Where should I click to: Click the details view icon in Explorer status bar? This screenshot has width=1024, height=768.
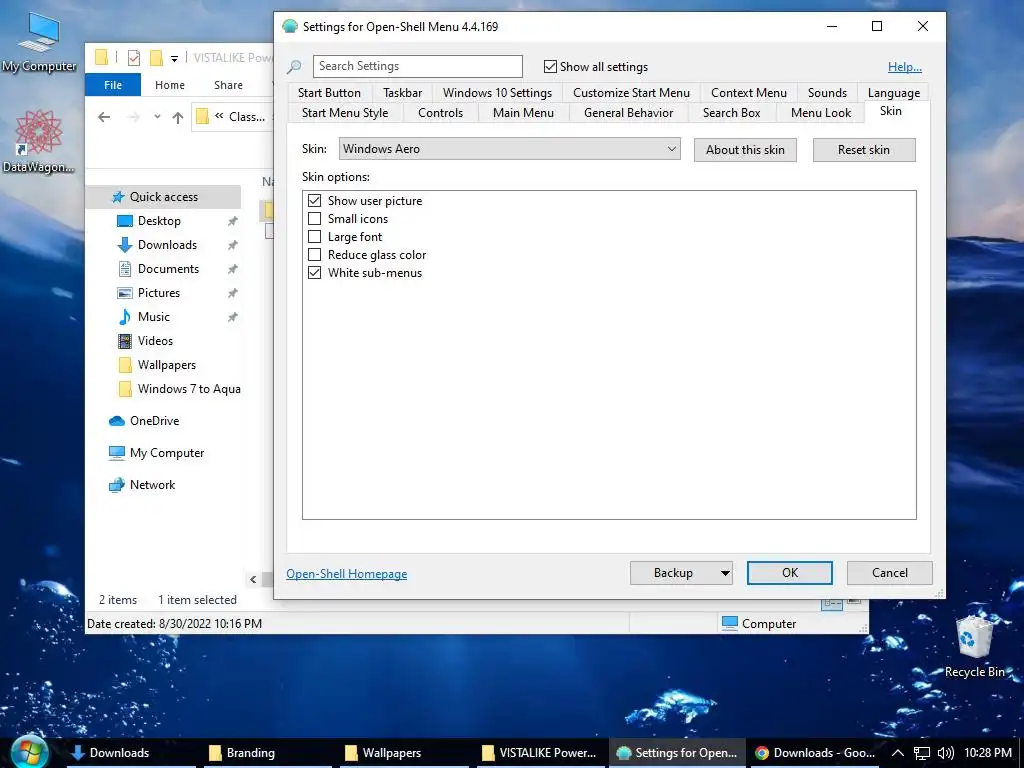tap(831, 604)
